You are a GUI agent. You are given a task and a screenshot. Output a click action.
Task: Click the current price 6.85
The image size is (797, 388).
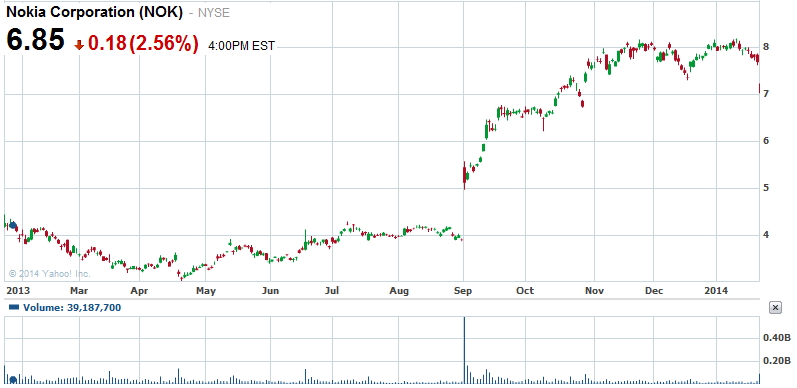[x=36, y=40]
